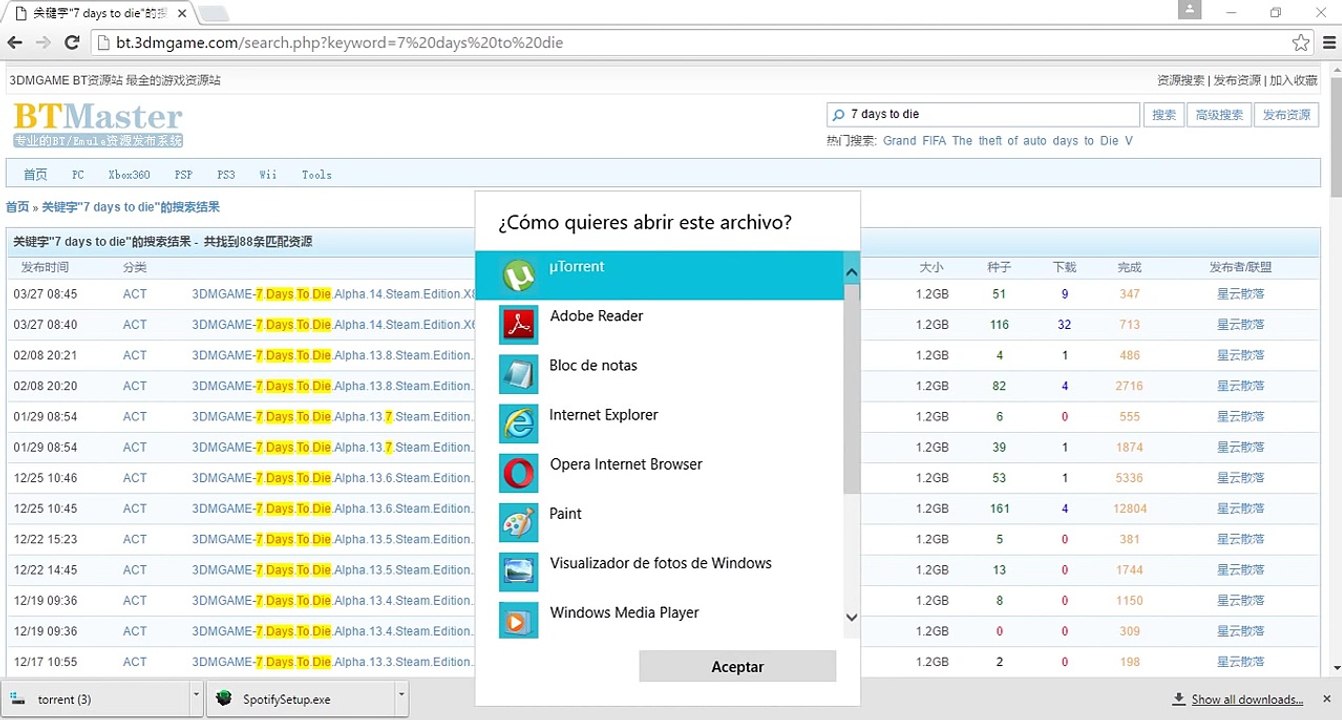Viewport: 1342px width, 720px height.
Task: Open the 首页 navigation tab
Action: pos(35,175)
